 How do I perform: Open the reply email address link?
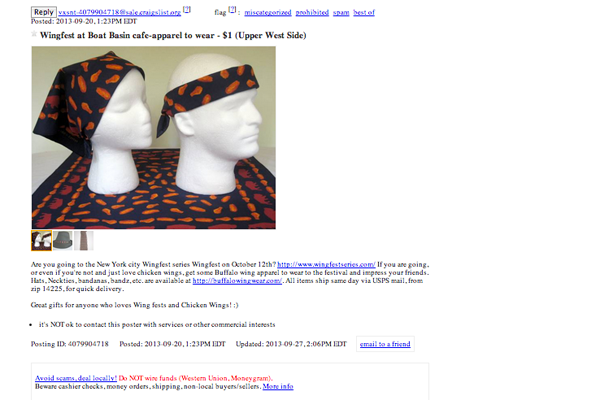[x=119, y=13]
